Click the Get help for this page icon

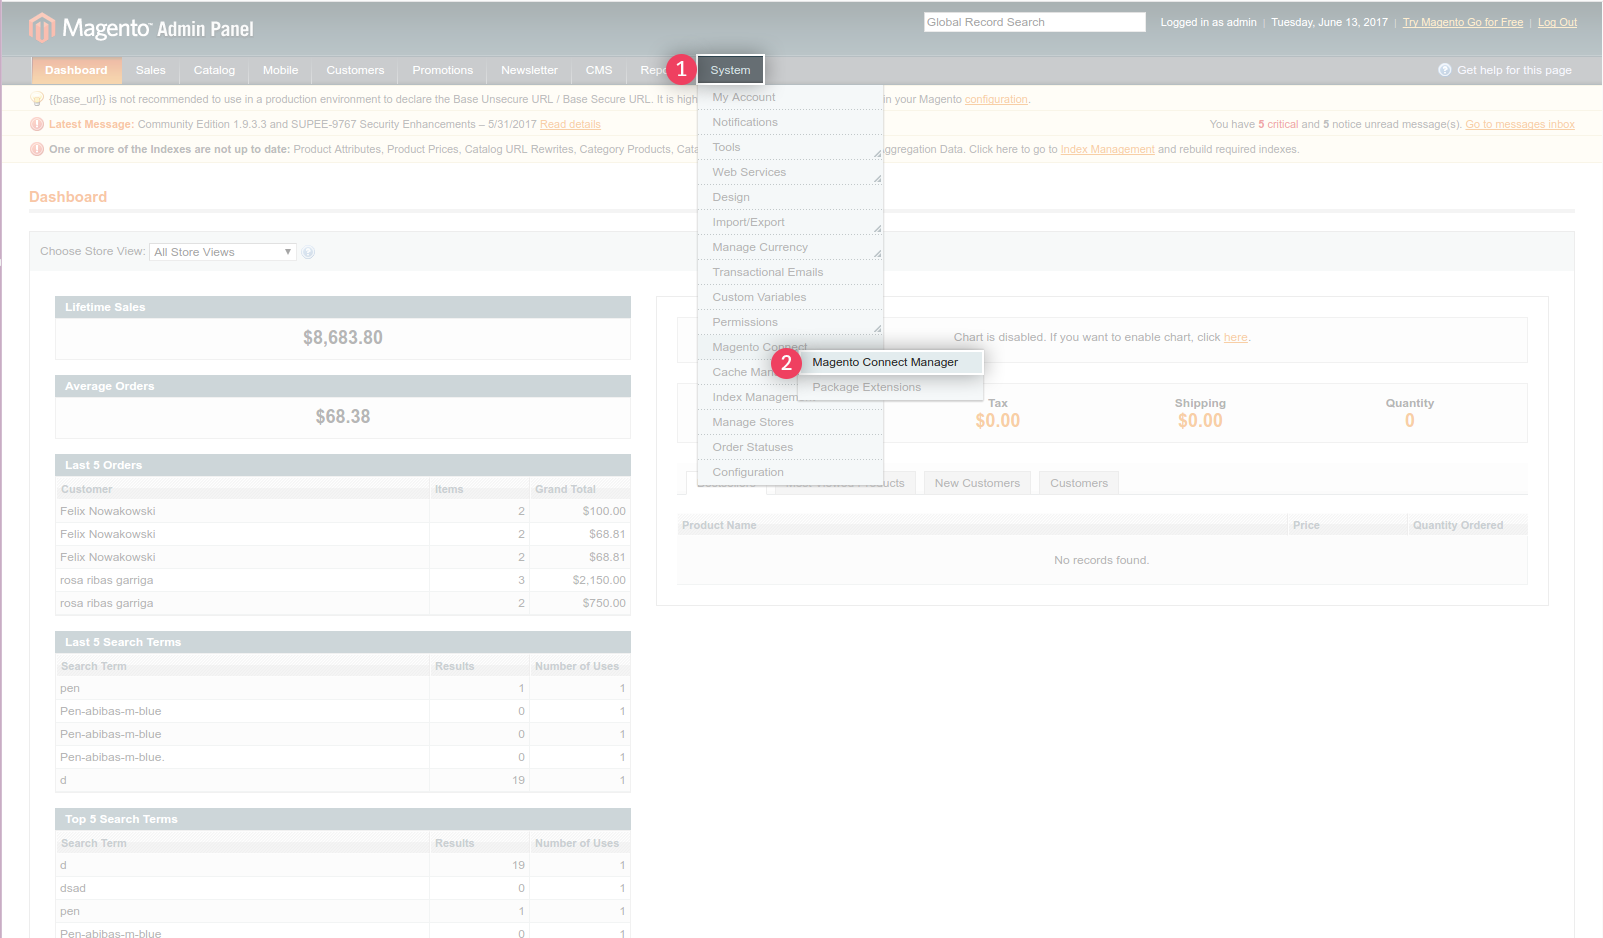[1444, 70]
